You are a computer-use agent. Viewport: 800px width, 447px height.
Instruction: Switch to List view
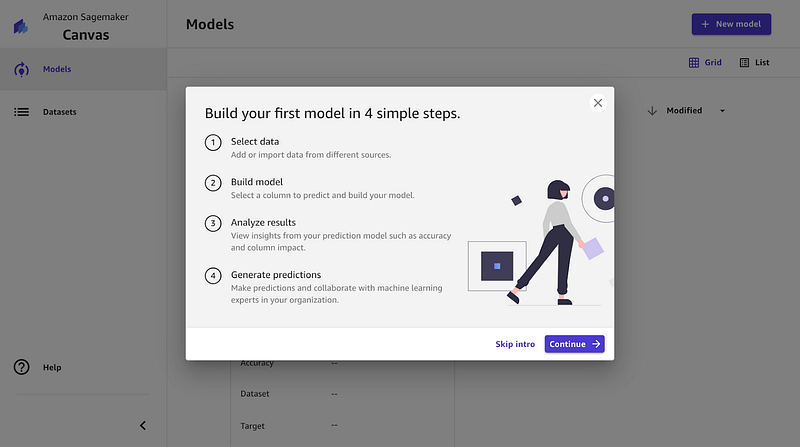click(754, 63)
